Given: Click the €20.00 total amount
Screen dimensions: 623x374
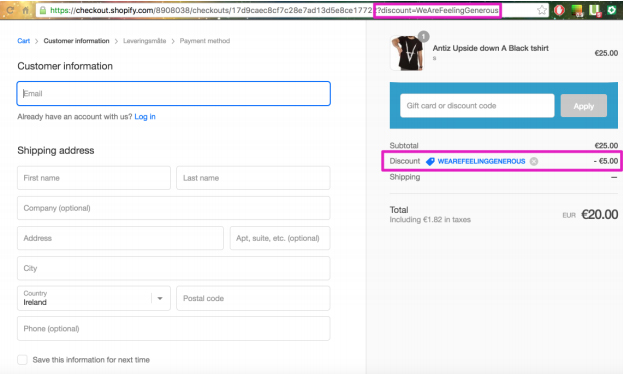Looking at the screenshot, I should pos(600,215).
